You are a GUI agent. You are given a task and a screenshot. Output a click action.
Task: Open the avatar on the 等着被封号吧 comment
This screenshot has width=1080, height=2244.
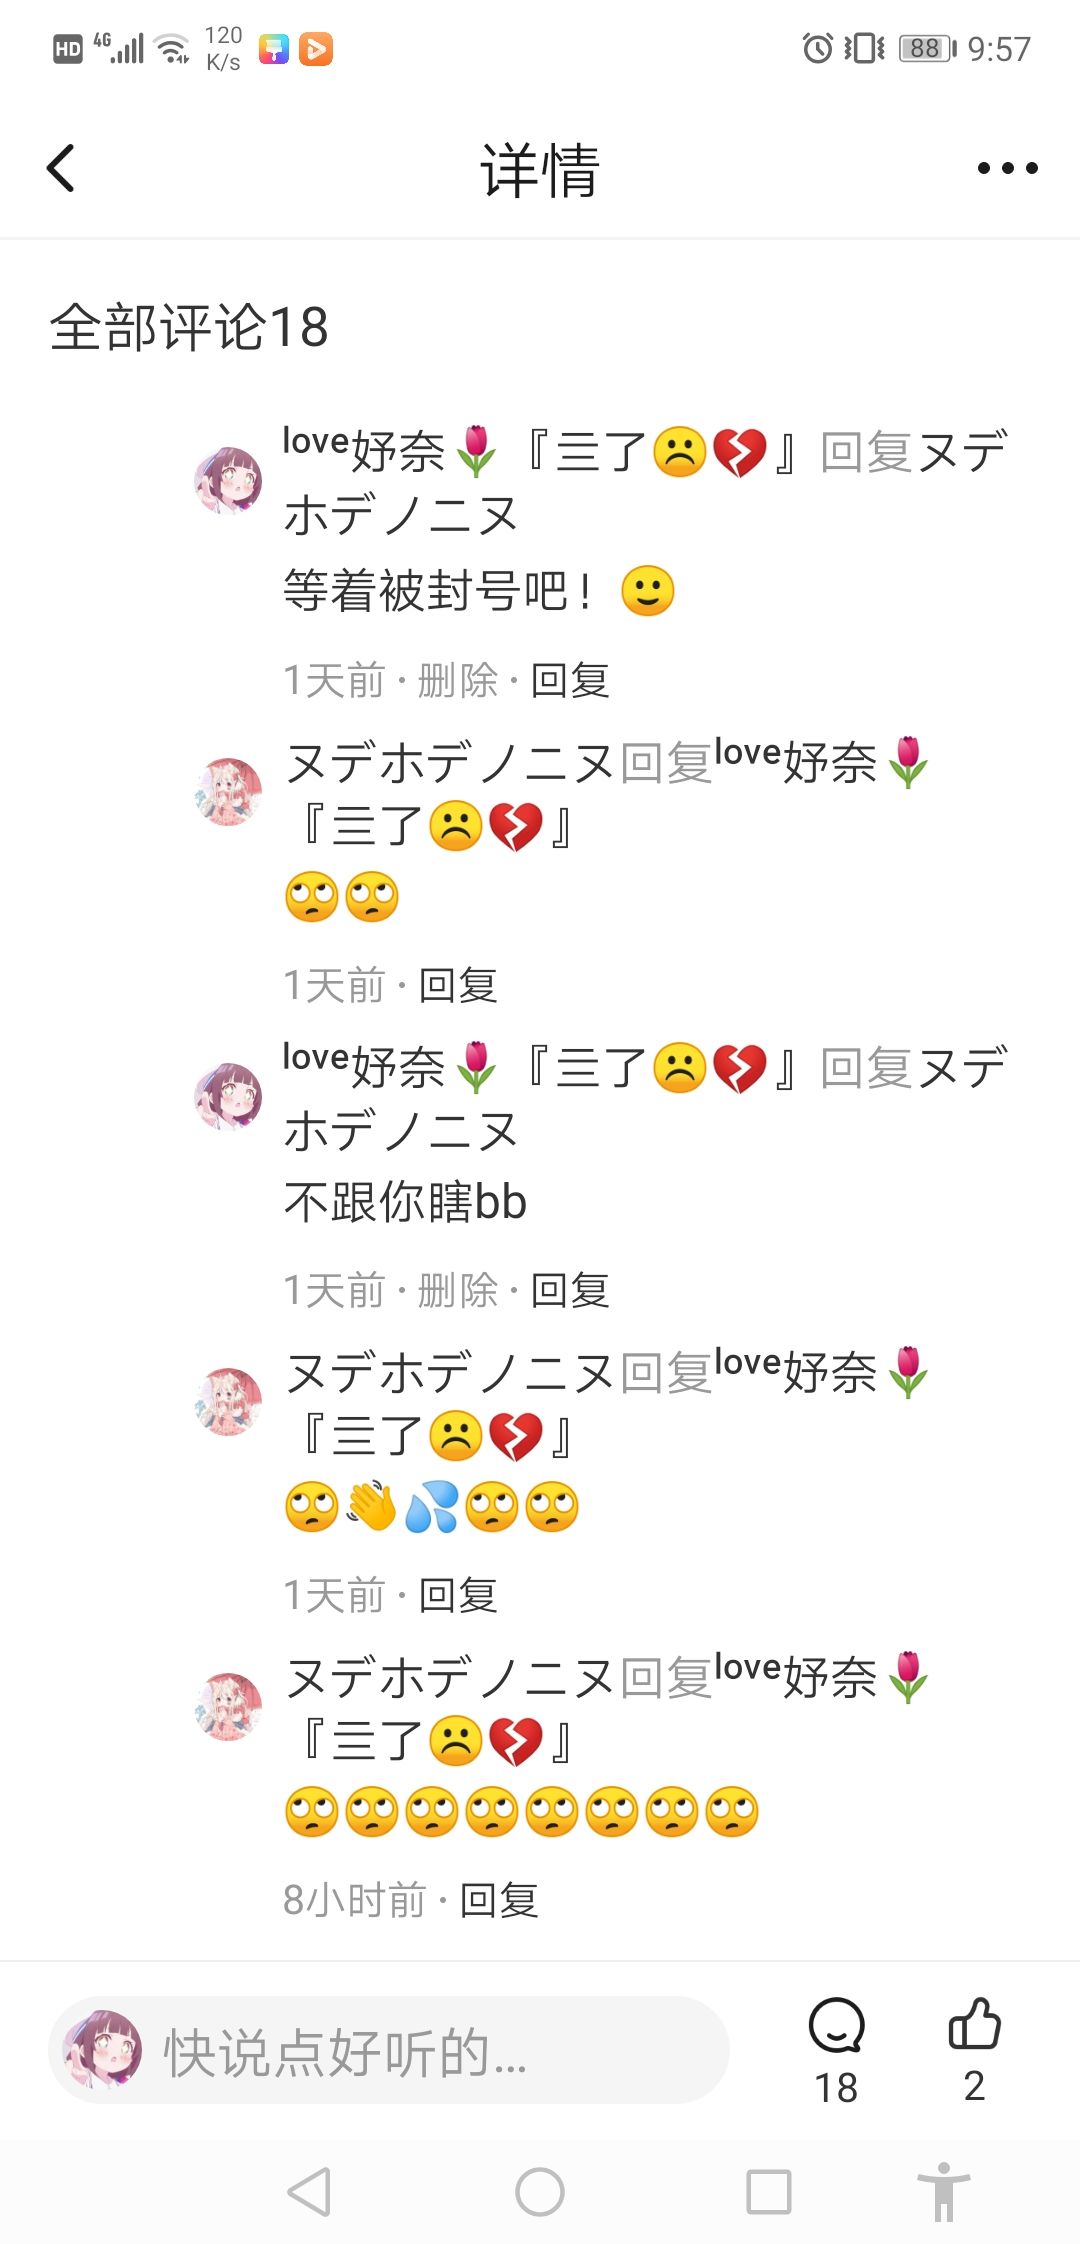pyautogui.click(x=228, y=481)
